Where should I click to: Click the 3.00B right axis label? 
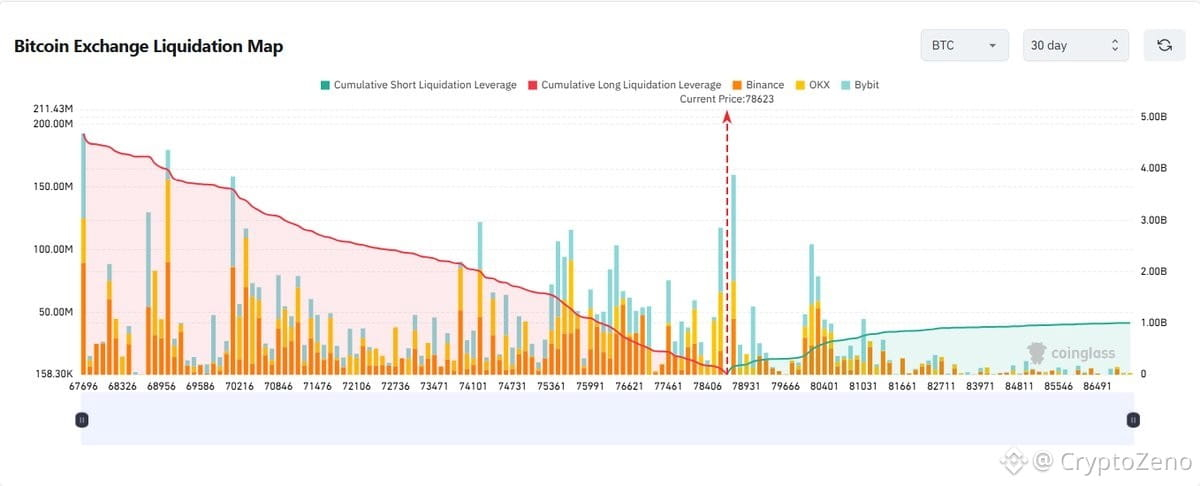point(1153,220)
